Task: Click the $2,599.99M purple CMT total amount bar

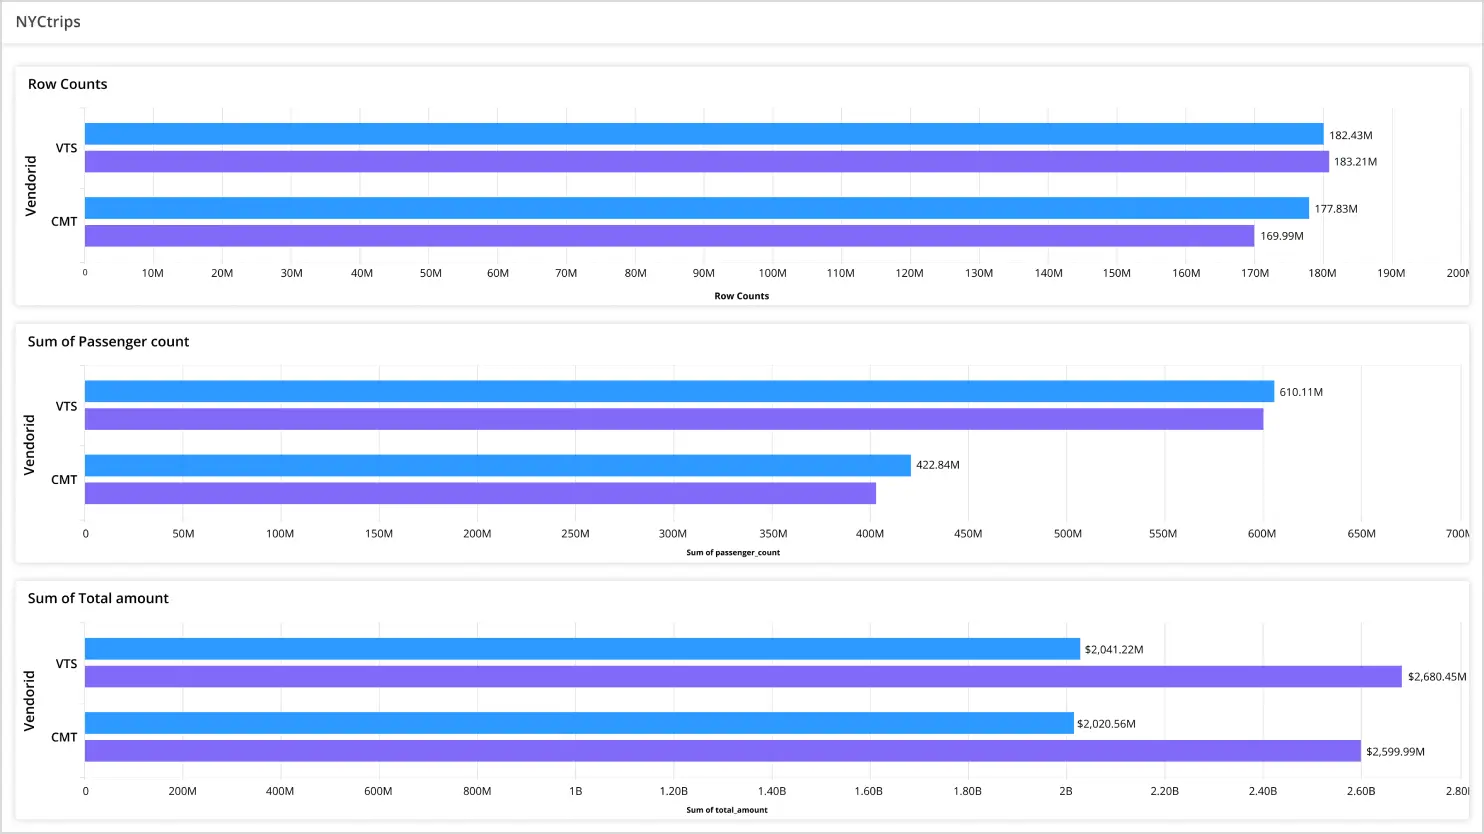Action: 722,751
